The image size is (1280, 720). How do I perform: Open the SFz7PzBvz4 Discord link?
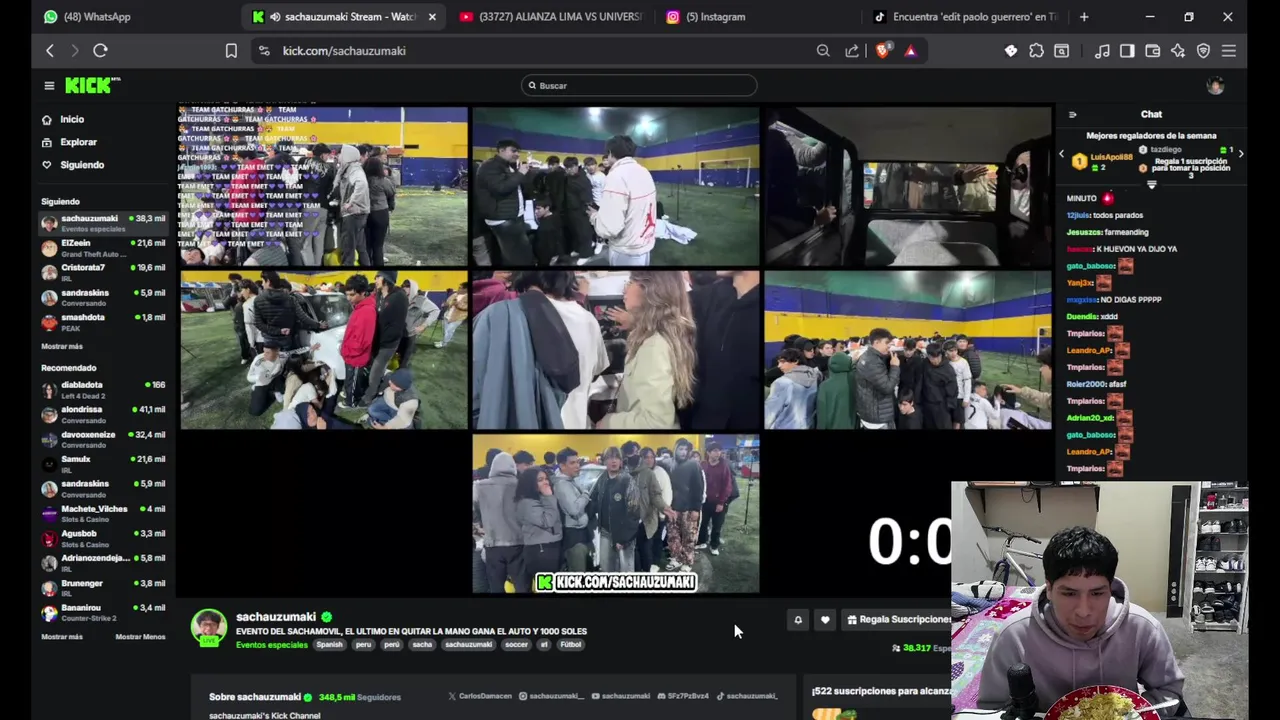tap(684, 696)
